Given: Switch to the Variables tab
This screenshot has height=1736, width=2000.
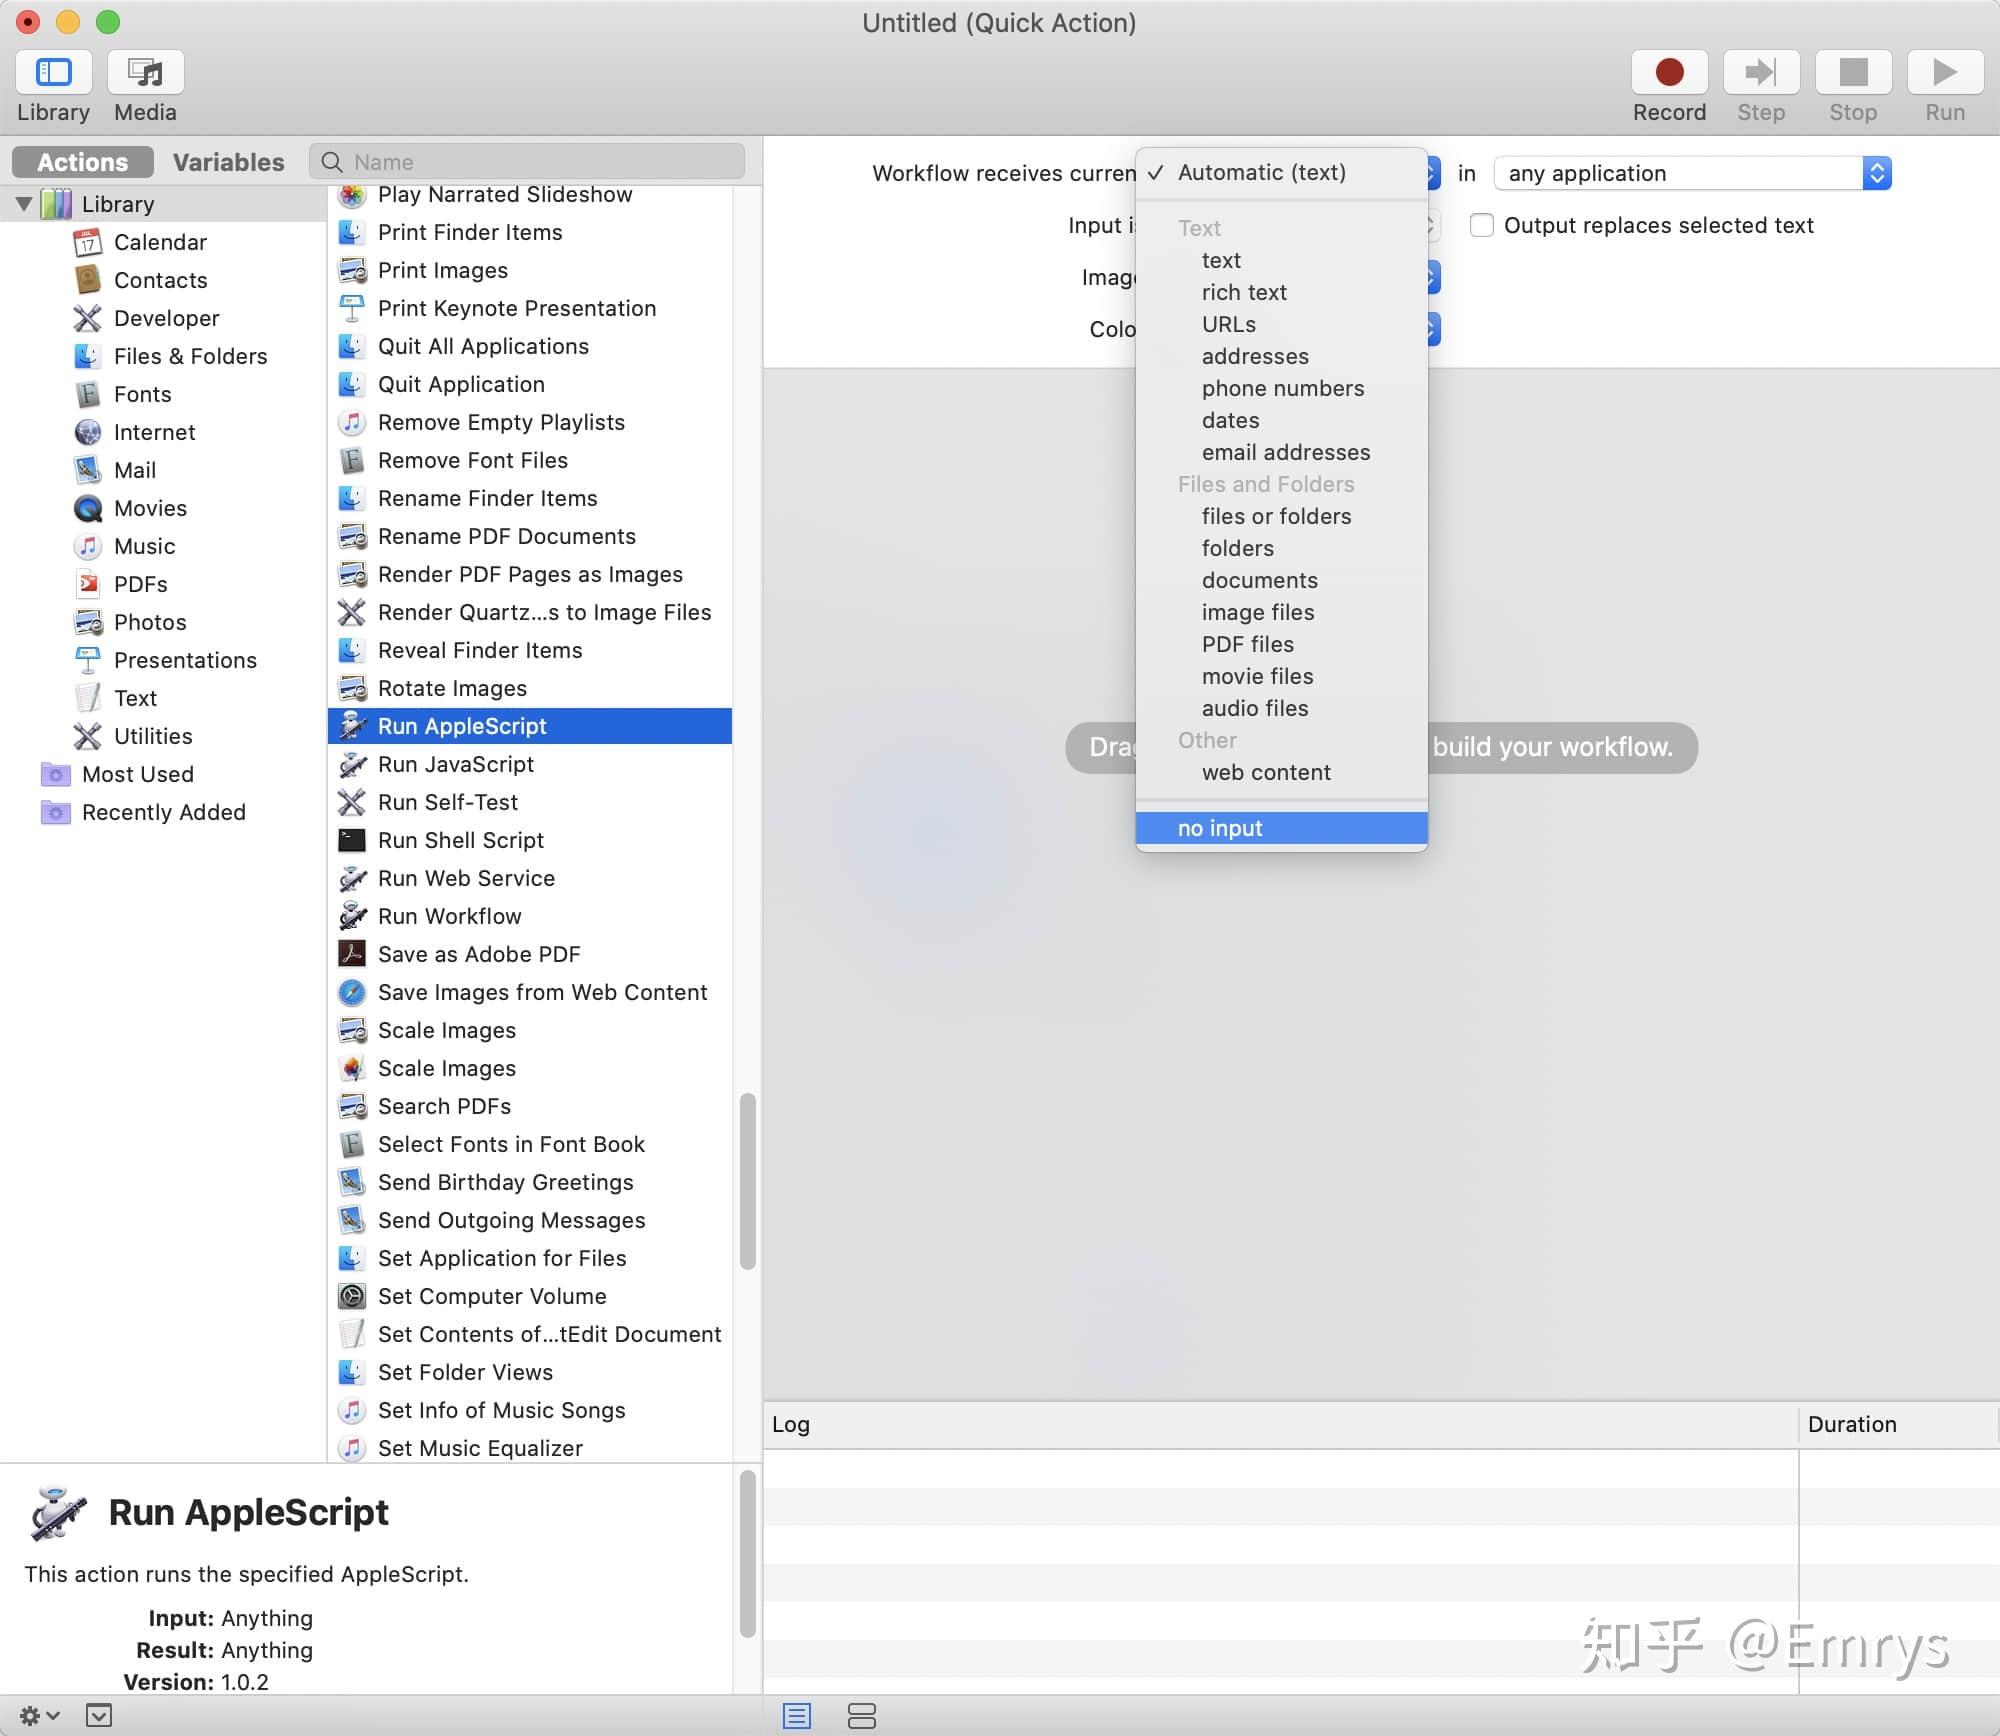Looking at the screenshot, I should (228, 161).
